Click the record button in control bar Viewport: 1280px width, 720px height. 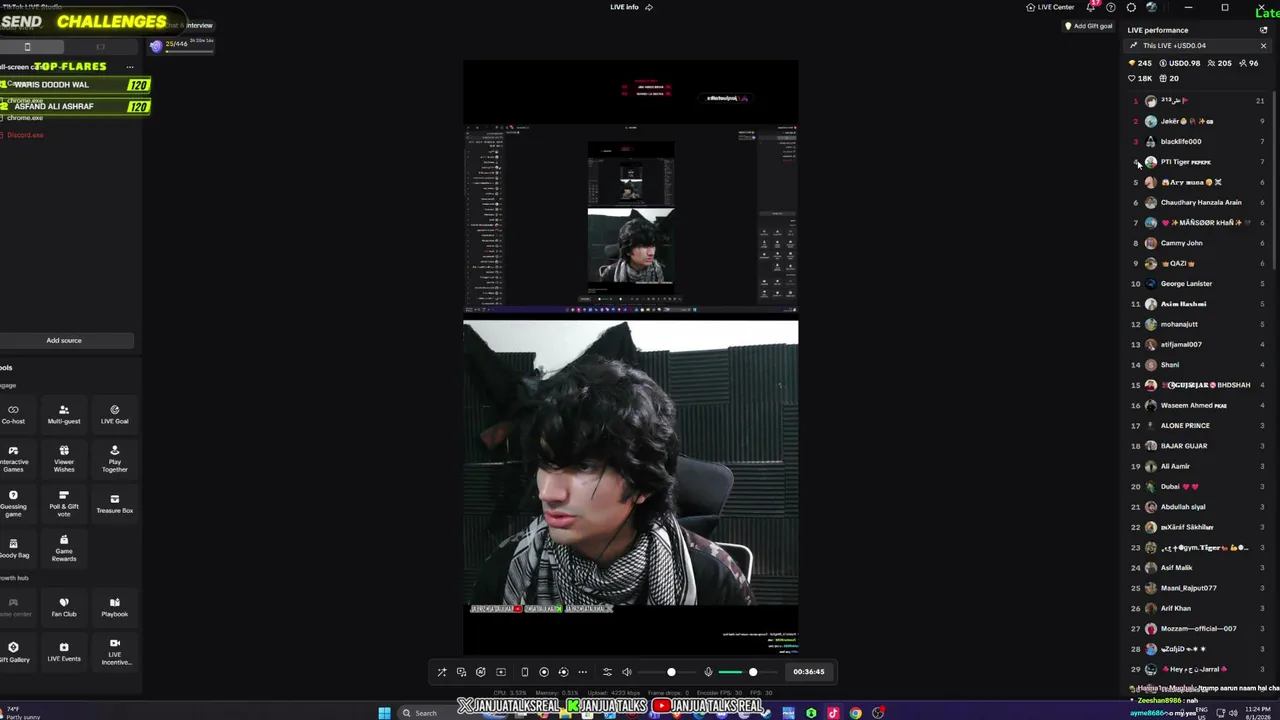pos(544,672)
